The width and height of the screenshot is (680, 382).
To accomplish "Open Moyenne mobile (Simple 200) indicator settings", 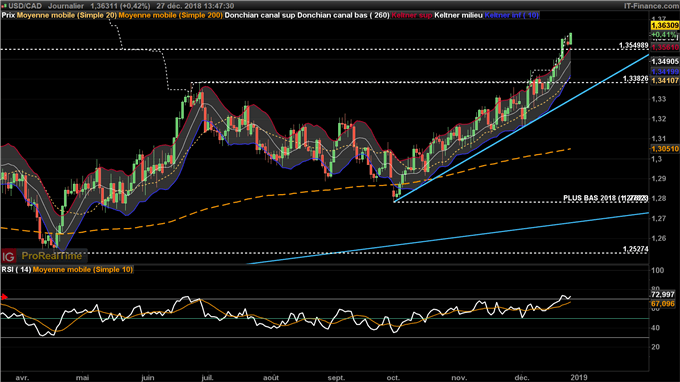I will [170, 15].
